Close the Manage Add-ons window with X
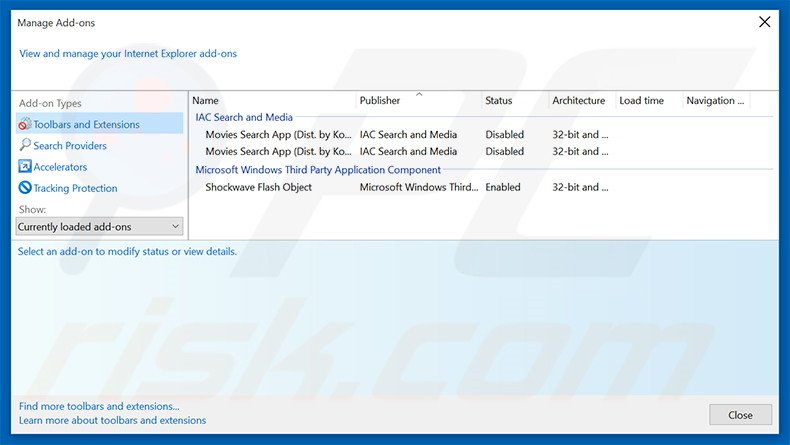The height and width of the screenshot is (445, 790). point(764,22)
